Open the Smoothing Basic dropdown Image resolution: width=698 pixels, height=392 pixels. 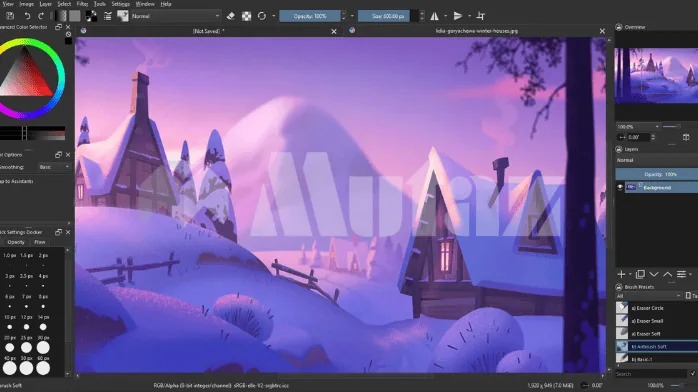click(54, 167)
